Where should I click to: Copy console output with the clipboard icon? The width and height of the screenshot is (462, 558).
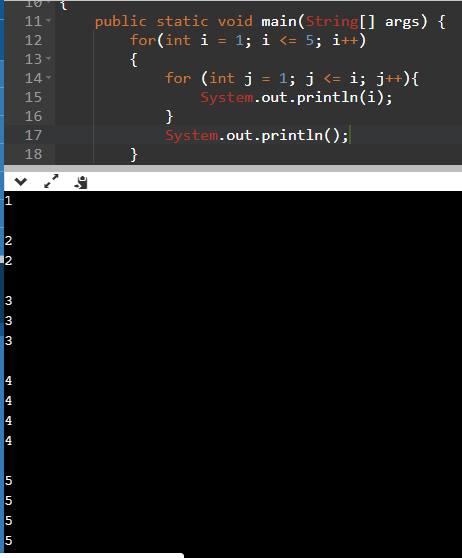[x=81, y=182]
